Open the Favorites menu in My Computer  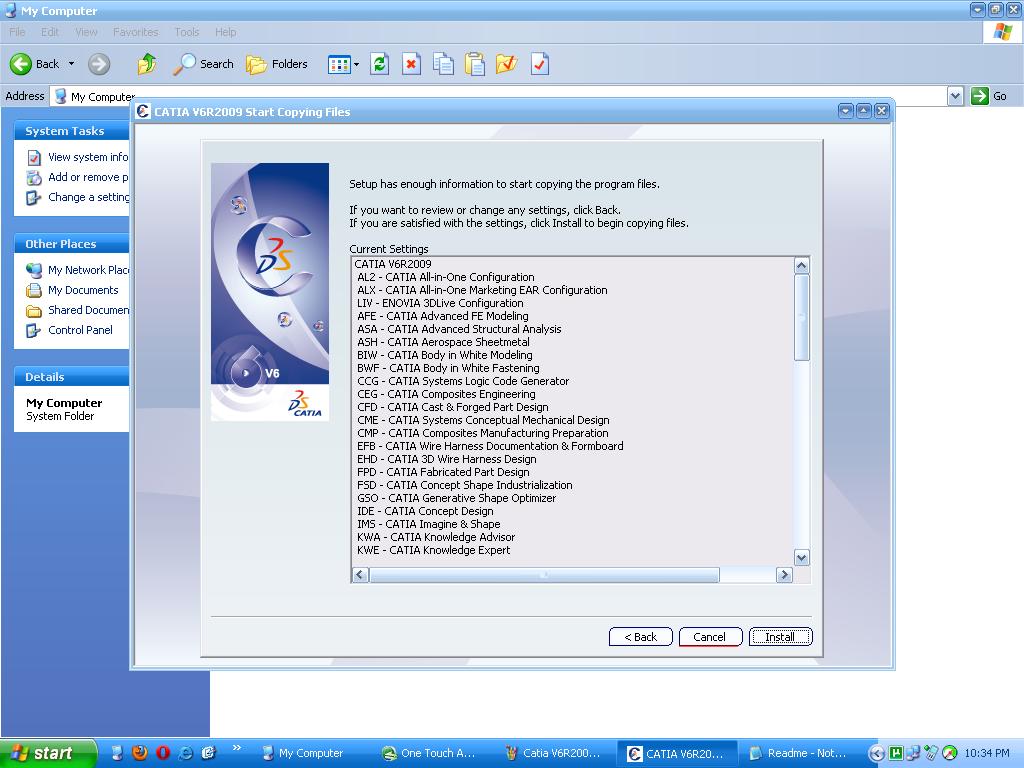[136, 32]
